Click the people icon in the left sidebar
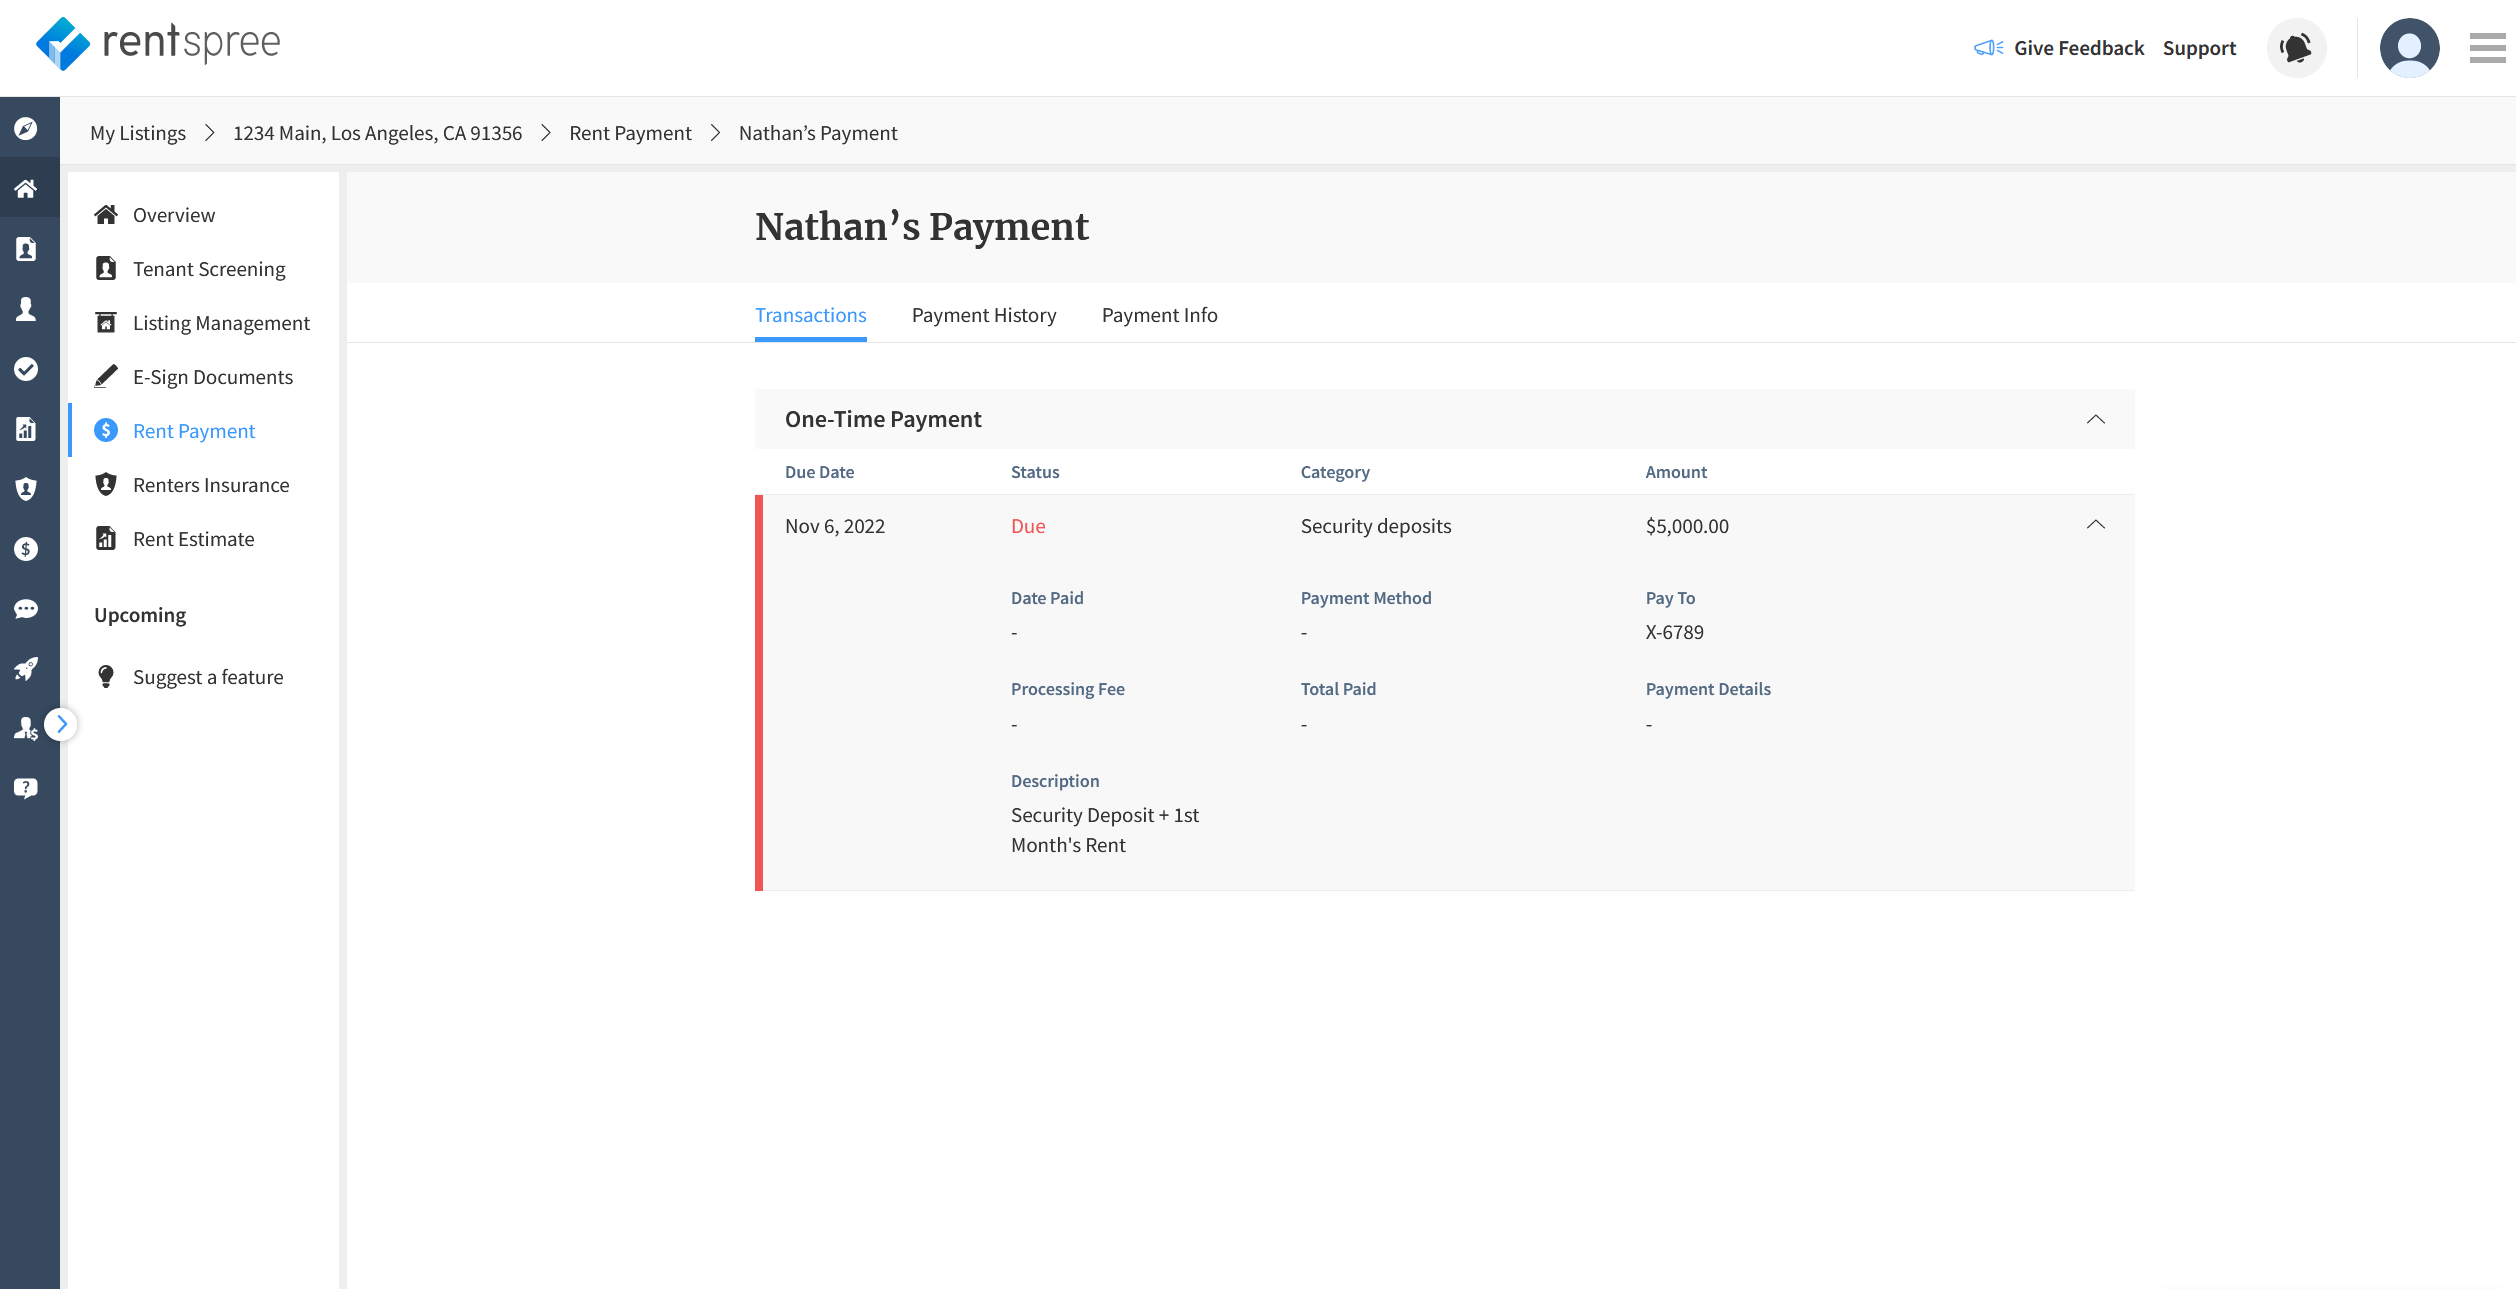The image size is (2516, 1289). [27, 308]
